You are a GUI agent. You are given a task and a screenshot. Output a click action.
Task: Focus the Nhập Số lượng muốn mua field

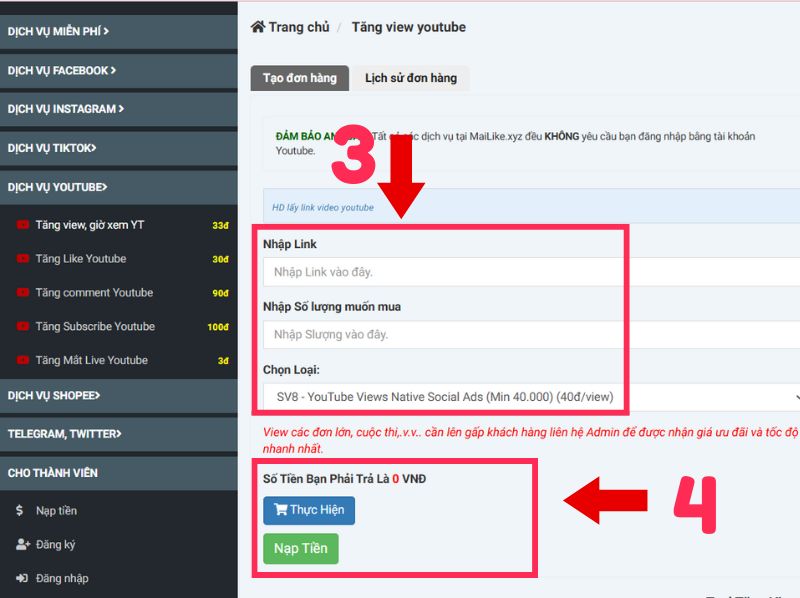click(531, 335)
